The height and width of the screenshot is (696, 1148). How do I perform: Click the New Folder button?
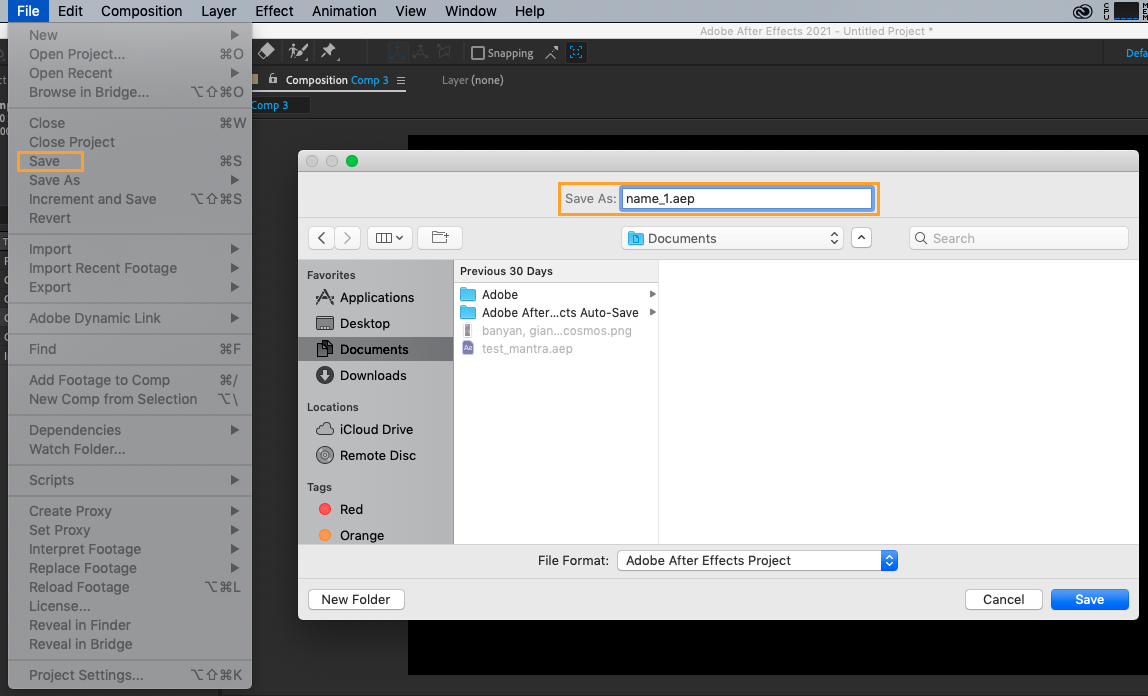click(x=356, y=599)
